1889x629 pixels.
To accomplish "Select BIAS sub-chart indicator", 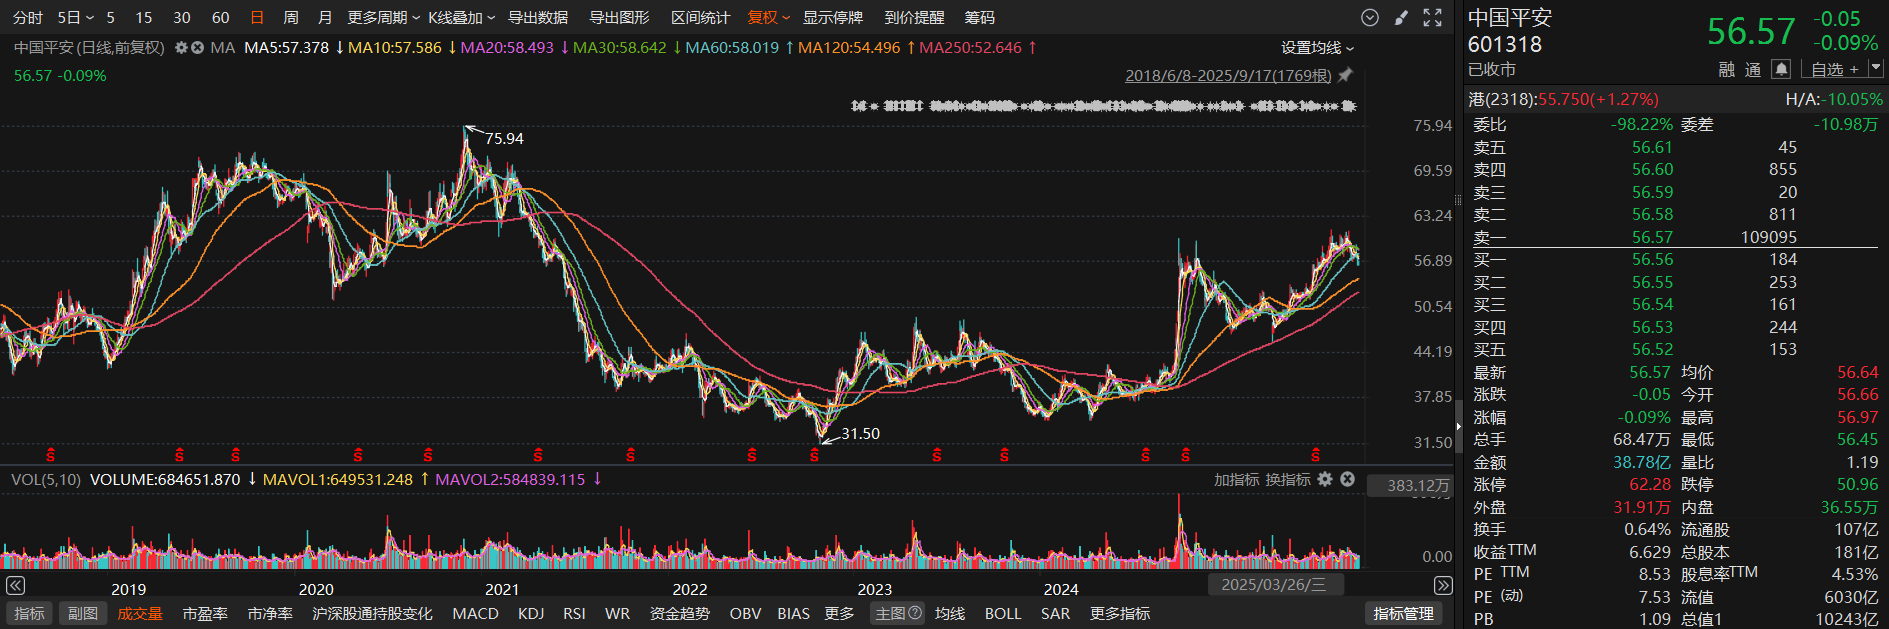I will coord(793,613).
